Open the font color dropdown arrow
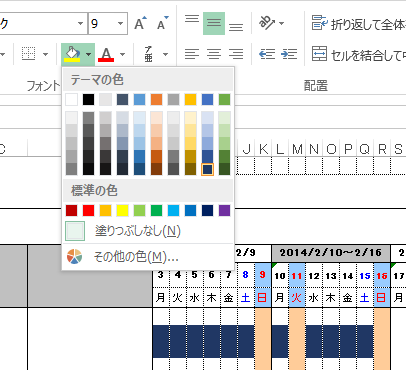The height and width of the screenshot is (370, 406). tap(122, 54)
